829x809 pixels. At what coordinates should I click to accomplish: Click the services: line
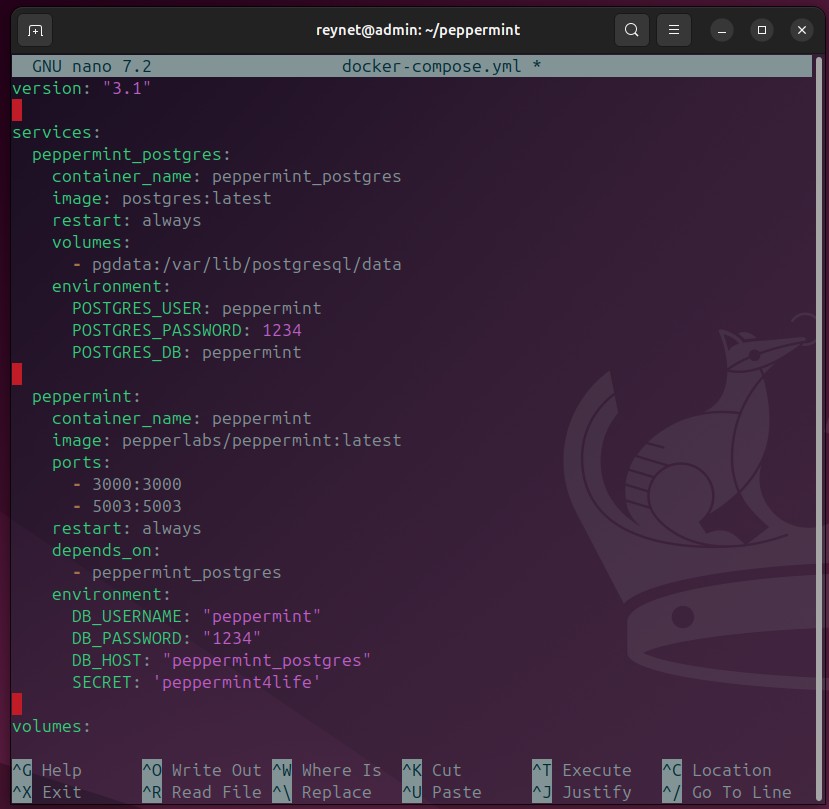click(56, 132)
